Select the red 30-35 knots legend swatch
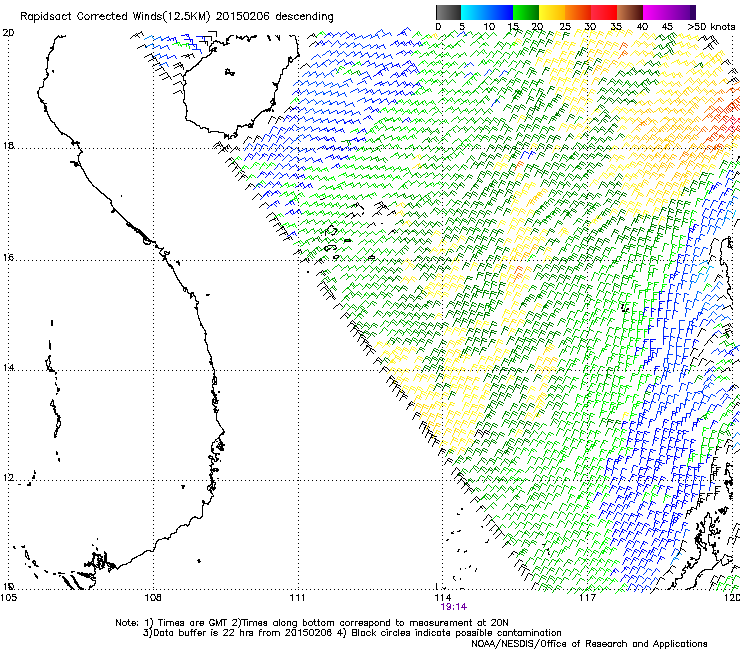 604,12
